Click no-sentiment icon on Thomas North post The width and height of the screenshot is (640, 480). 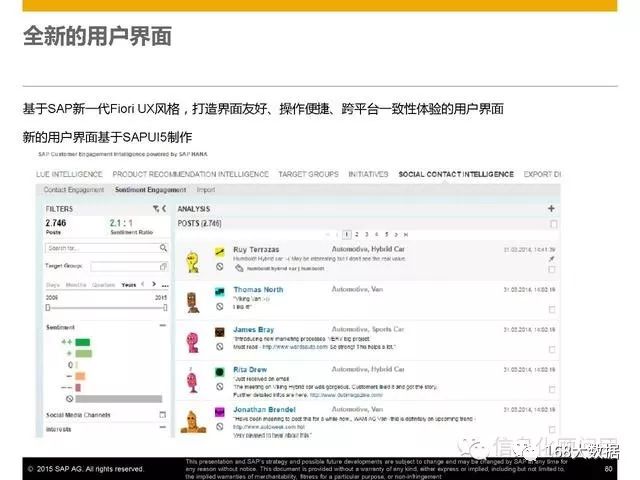tap(220, 306)
